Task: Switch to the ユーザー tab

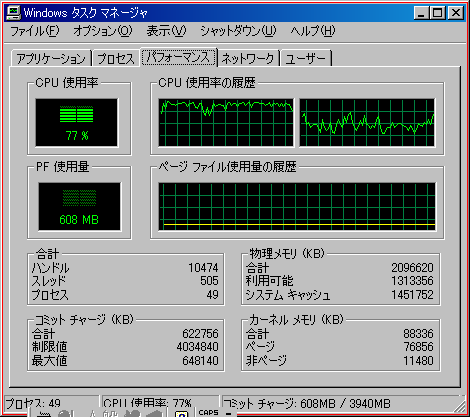Action: click(306, 59)
